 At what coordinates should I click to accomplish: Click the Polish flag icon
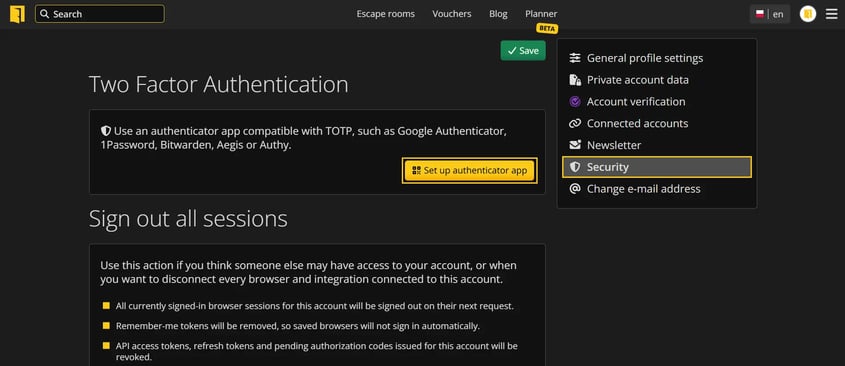pyautogui.click(x=760, y=14)
